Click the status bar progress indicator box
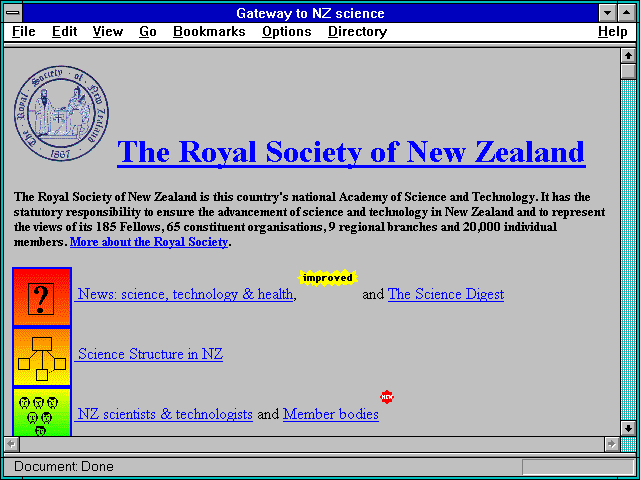The height and width of the screenshot is (480, 640). [578, 467]
